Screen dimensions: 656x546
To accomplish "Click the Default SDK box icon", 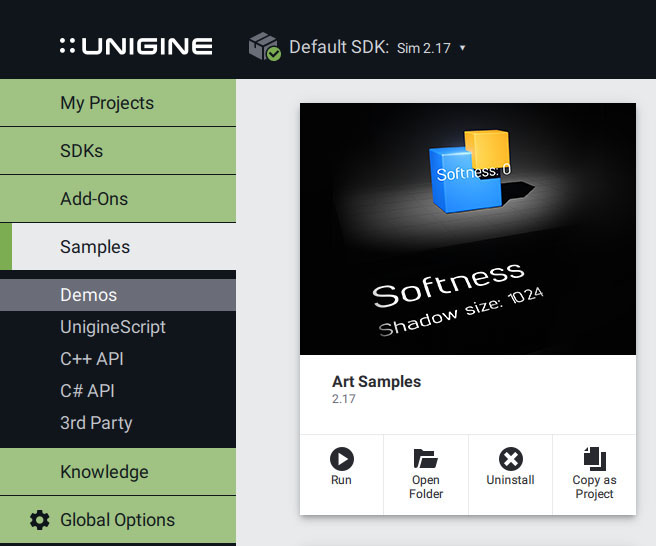I will (265, 47).
